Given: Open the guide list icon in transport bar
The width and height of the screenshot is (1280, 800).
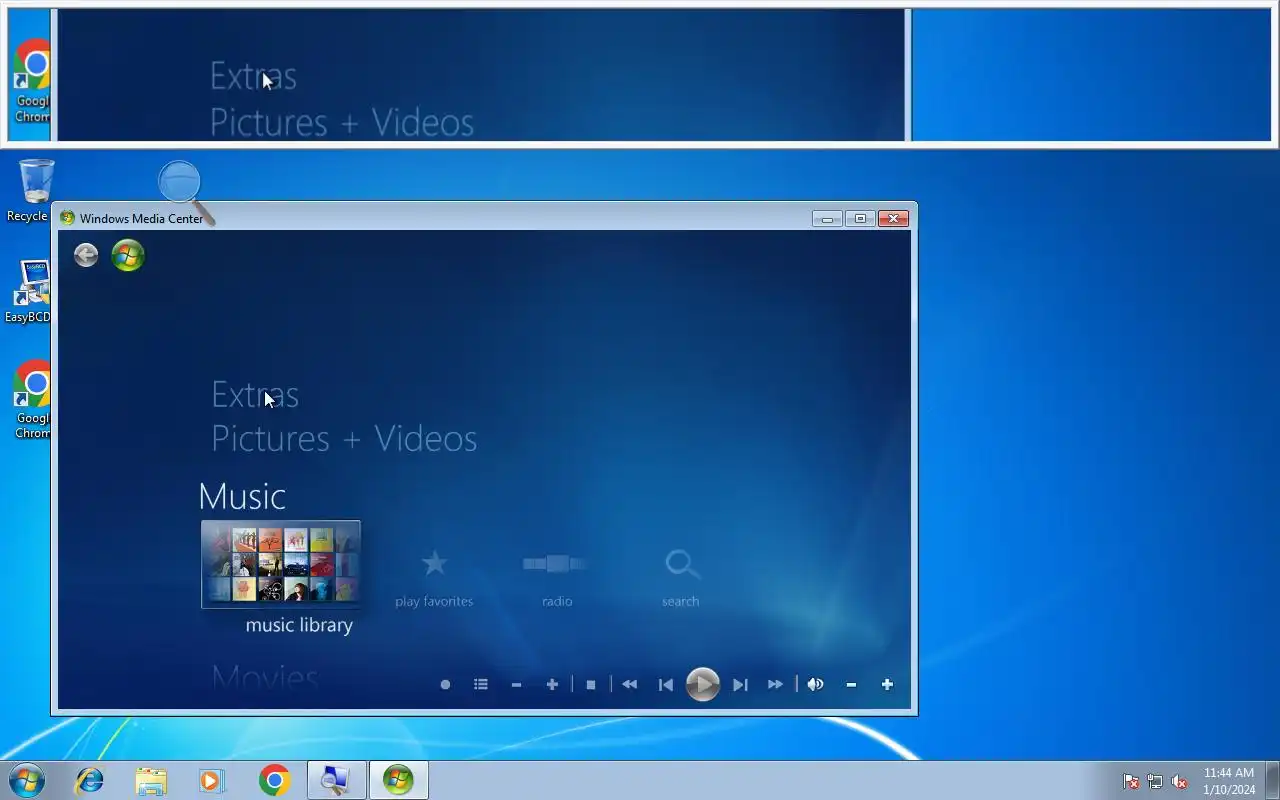Looking at the screenshot, I should [481, 685].
